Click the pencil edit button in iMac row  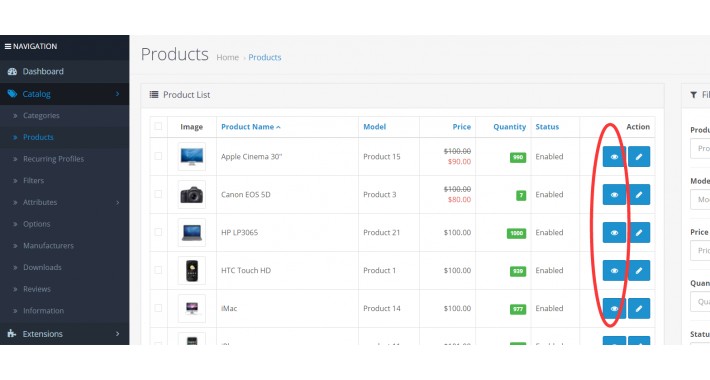pos(639,308)
